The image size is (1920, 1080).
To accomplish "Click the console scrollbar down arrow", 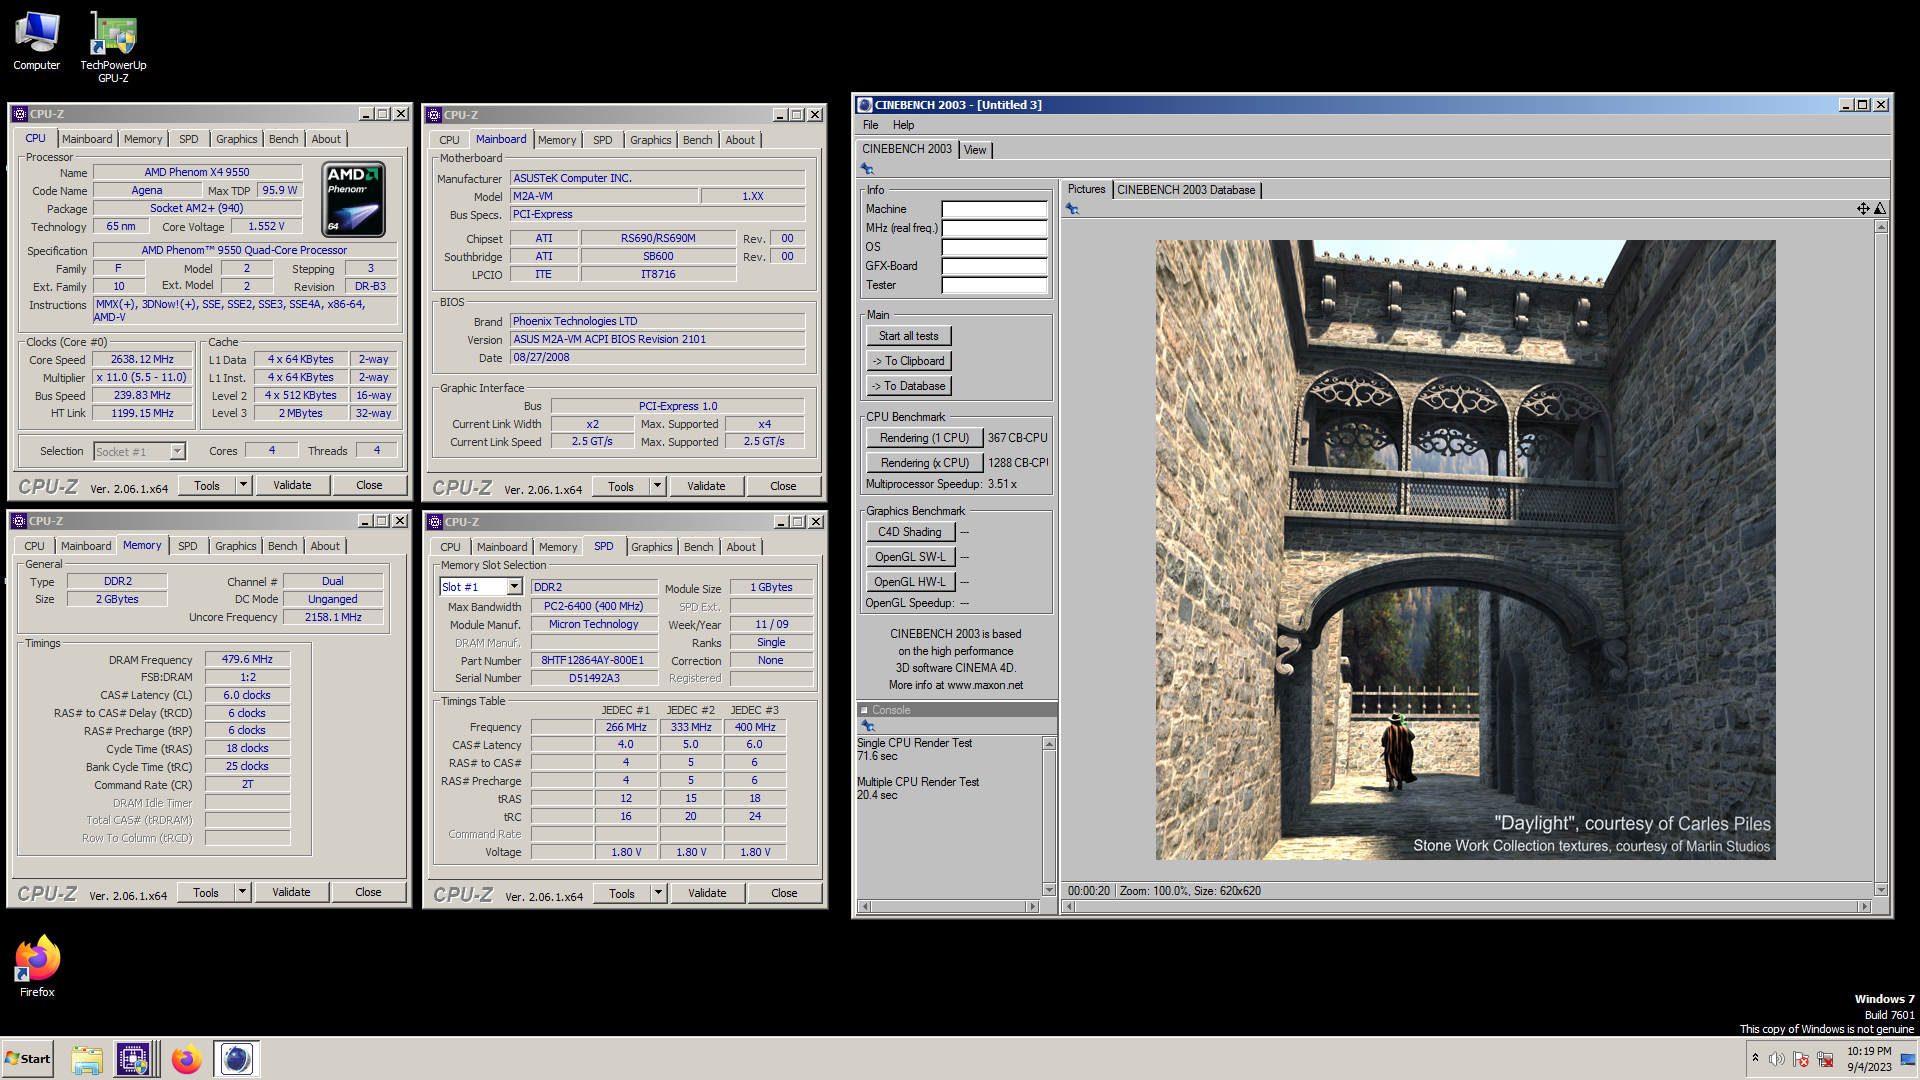I will click(x=1049, y=889).
